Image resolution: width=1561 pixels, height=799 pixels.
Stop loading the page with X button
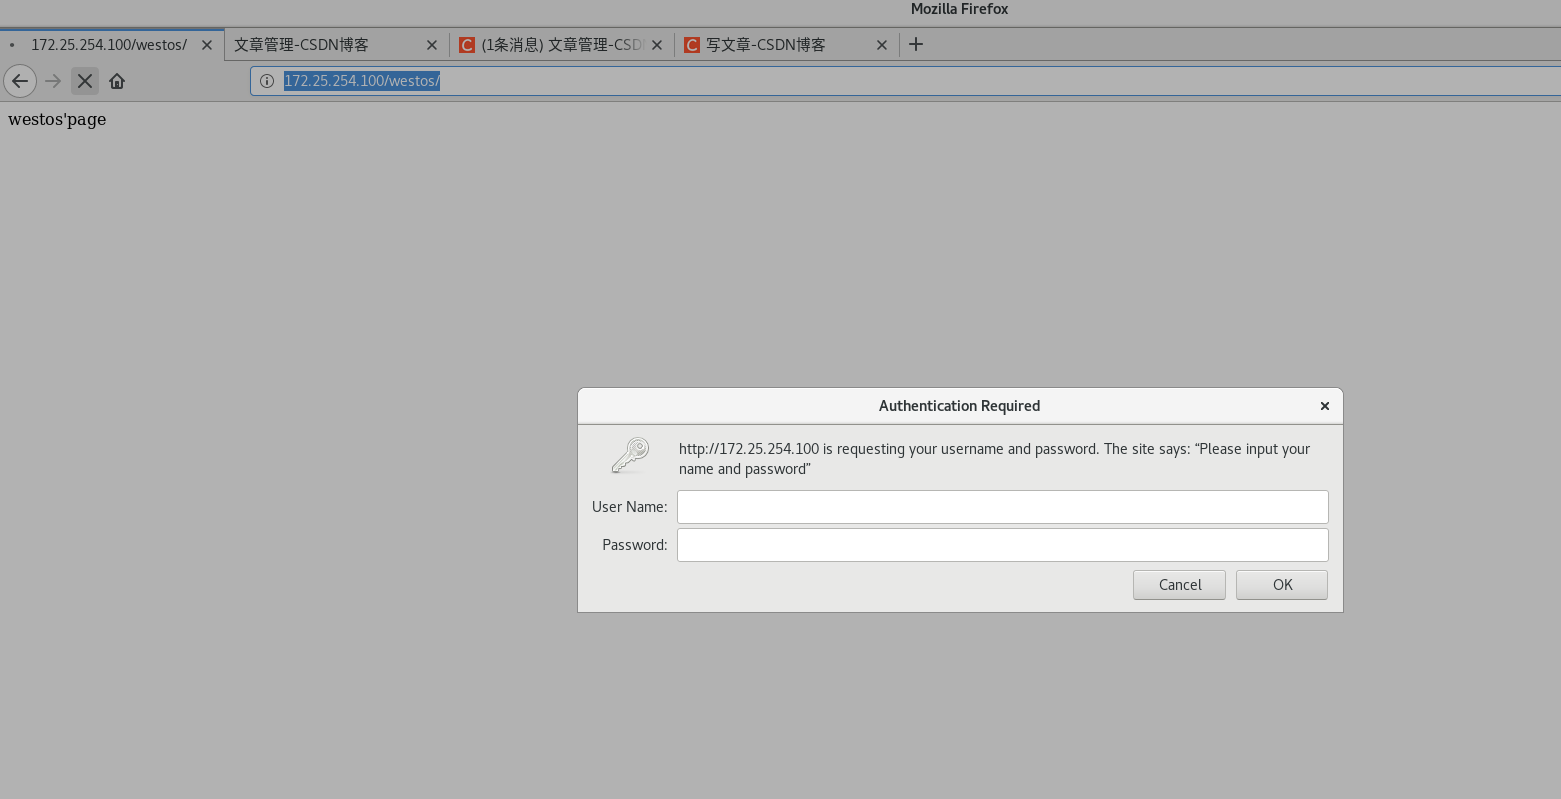pyautogui.click(x=85, y=81)
